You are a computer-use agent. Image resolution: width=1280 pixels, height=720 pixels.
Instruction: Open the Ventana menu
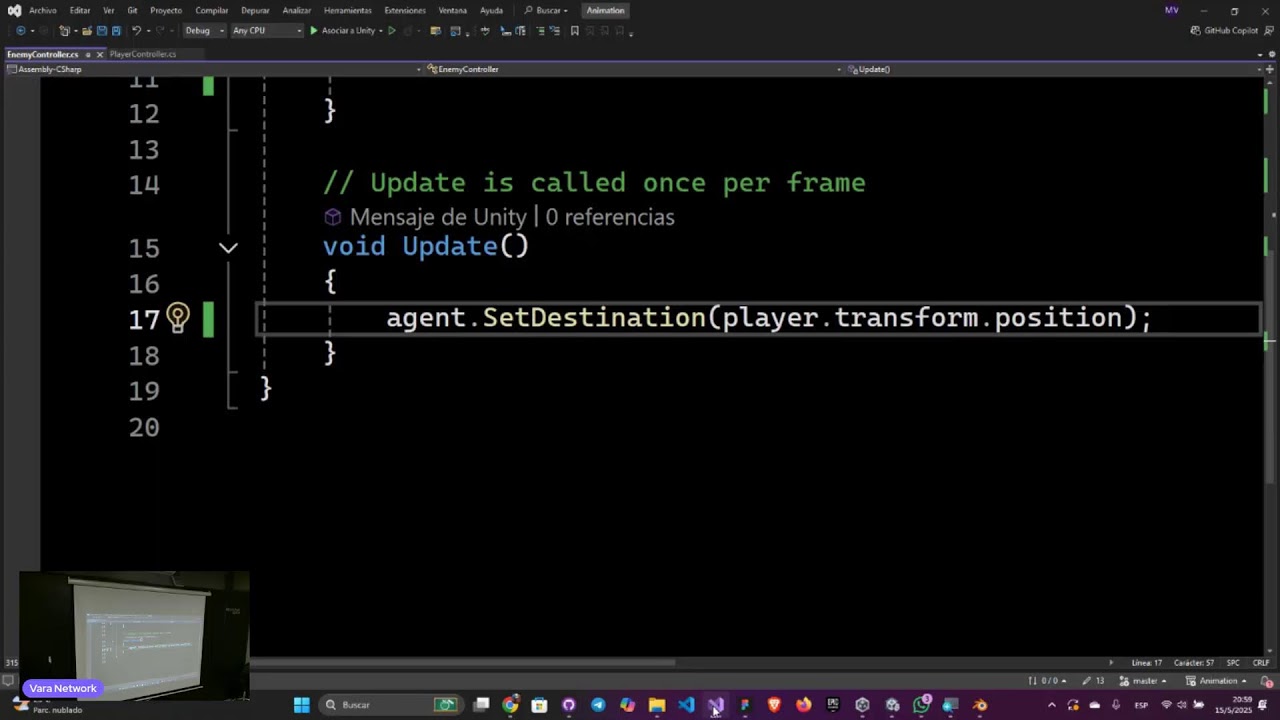(x=453, y=10)
